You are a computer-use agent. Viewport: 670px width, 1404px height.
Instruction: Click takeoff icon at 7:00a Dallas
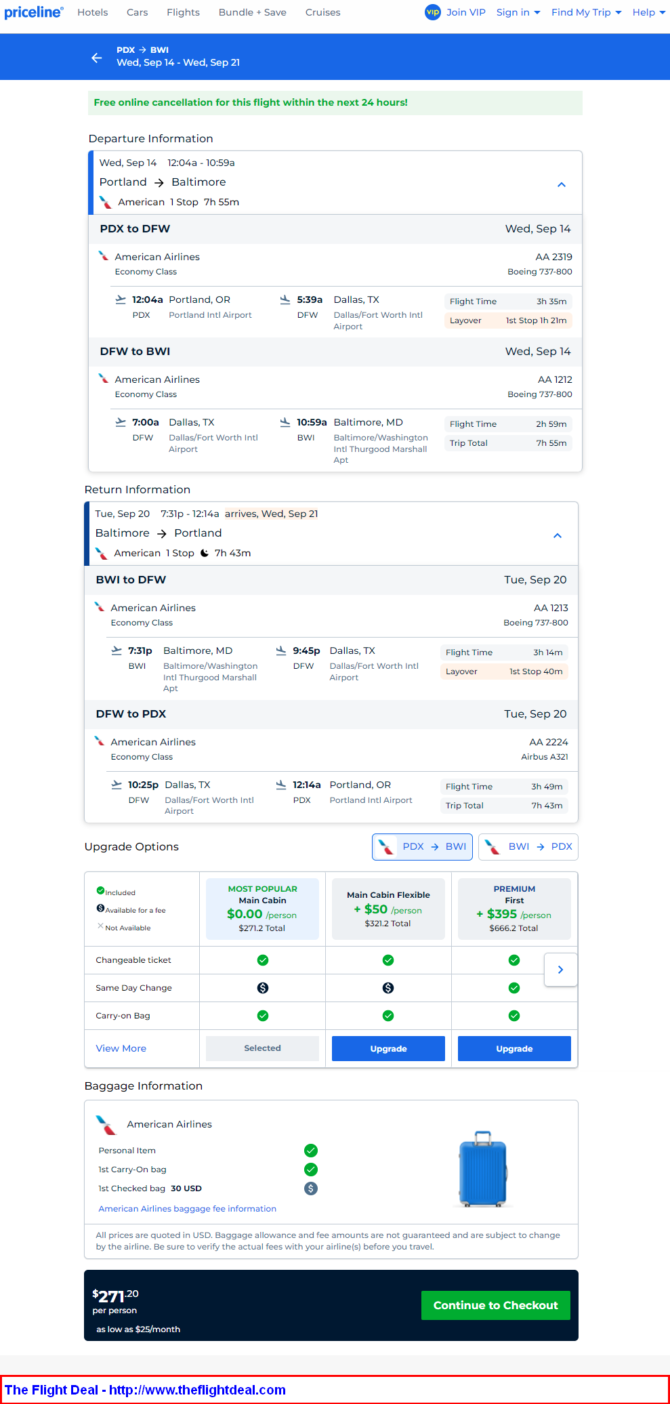121,422
